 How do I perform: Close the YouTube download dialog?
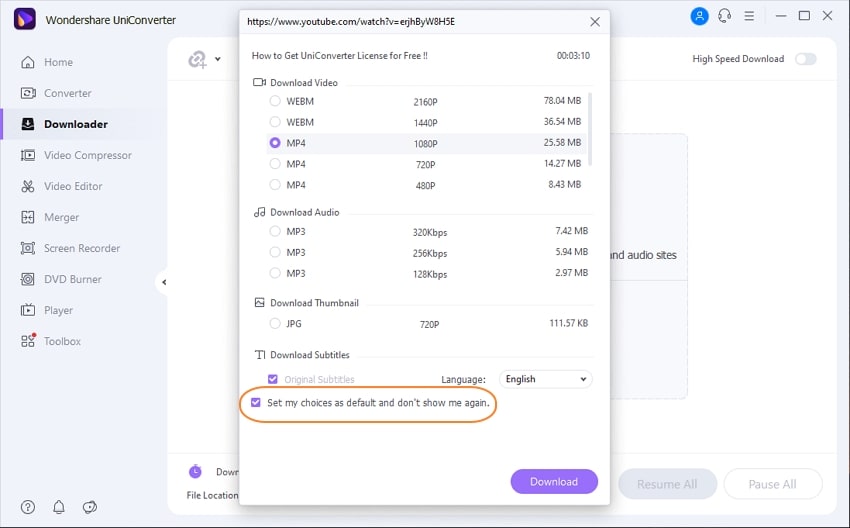coord(595,22)
